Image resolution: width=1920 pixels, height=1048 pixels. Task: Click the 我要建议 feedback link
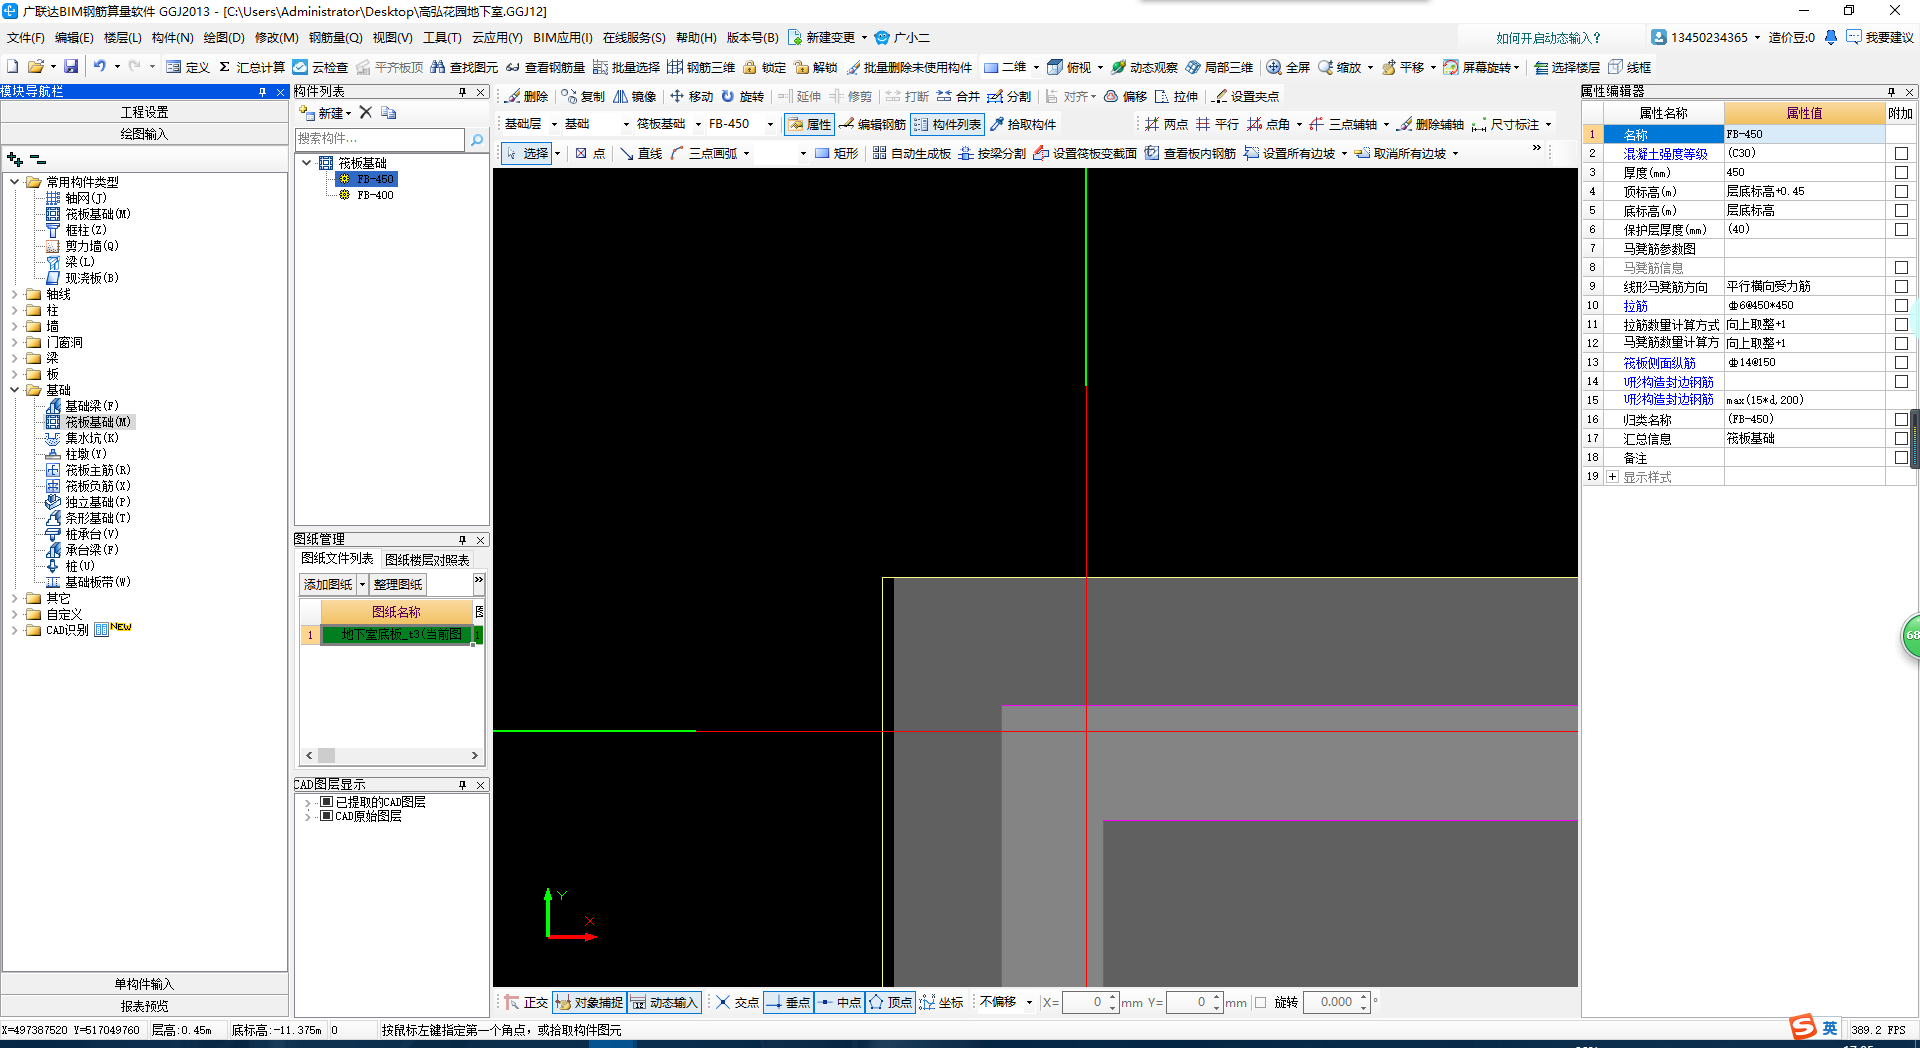[1880, 38]
